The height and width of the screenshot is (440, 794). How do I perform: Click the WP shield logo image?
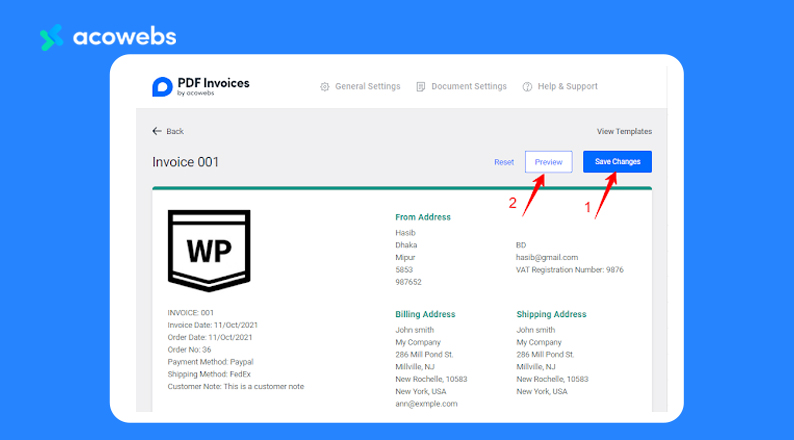(209, 251)
